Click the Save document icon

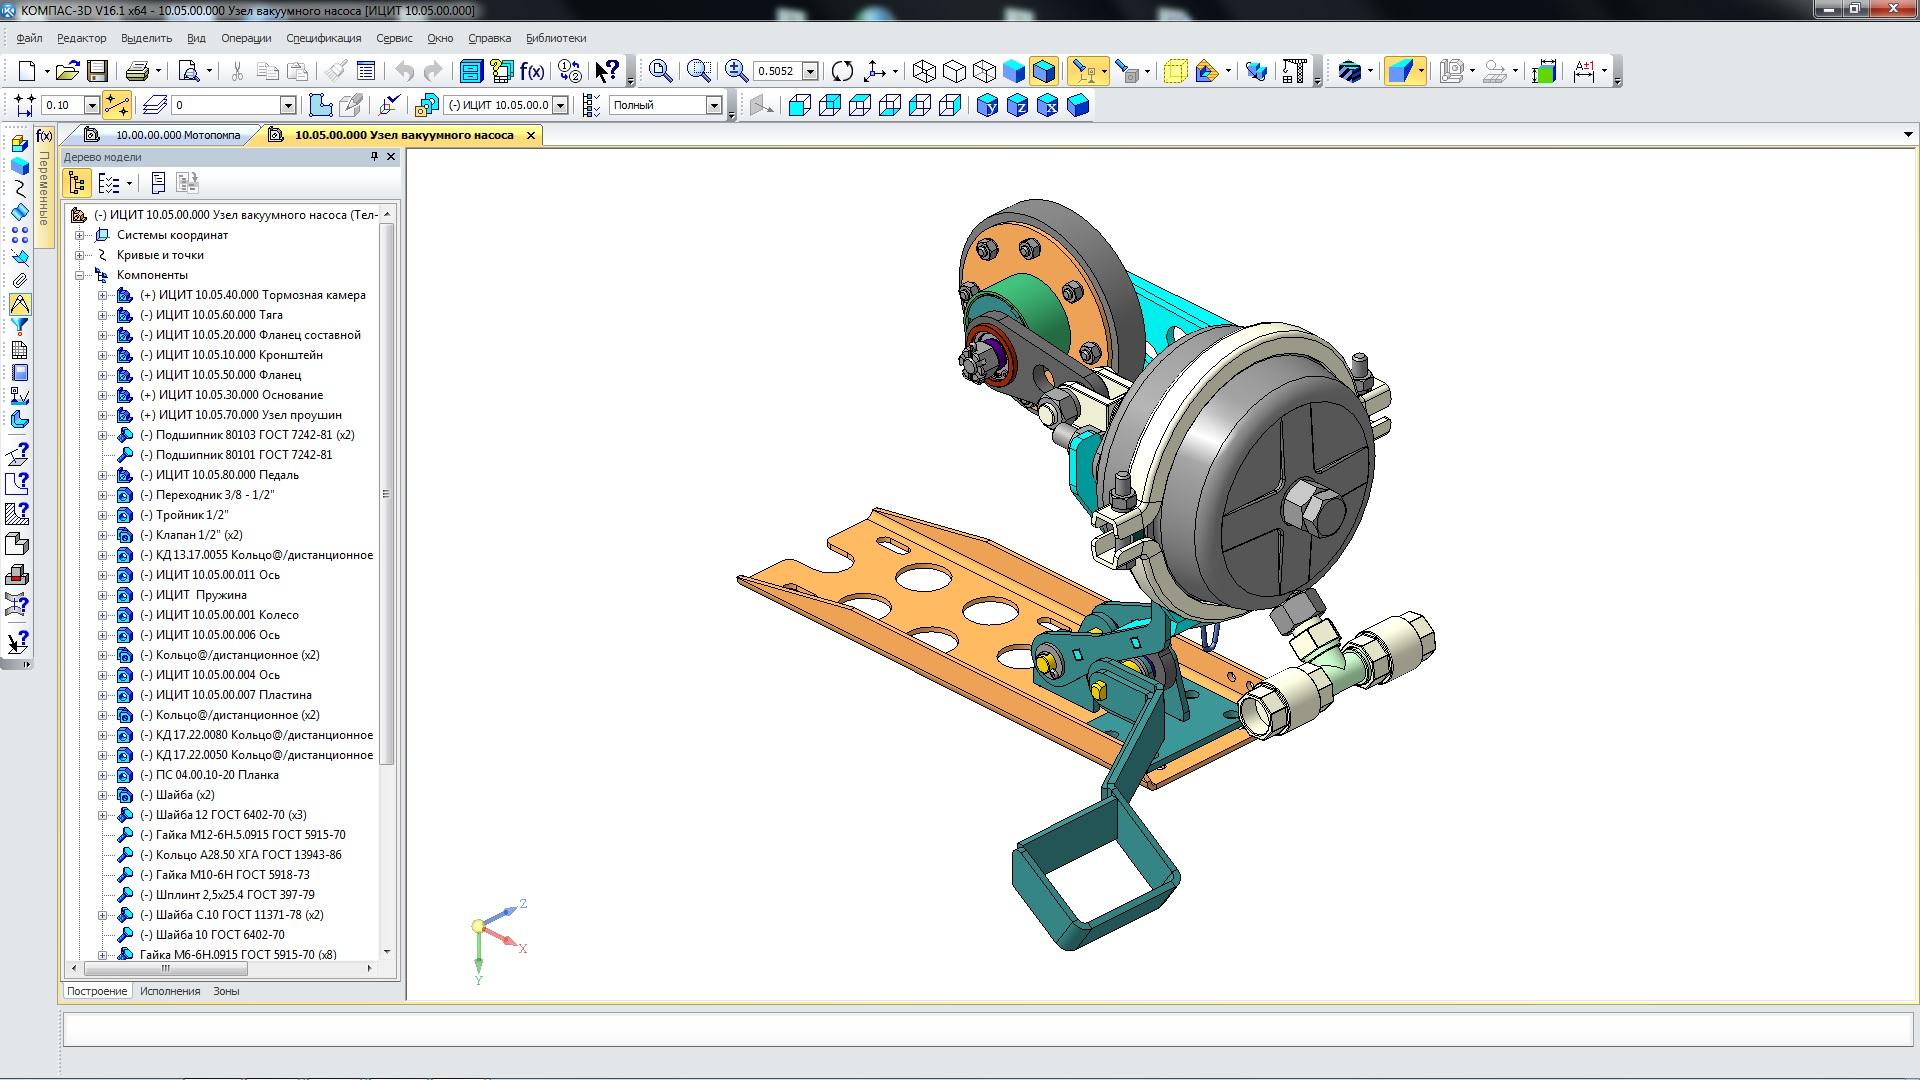[97, 71]
